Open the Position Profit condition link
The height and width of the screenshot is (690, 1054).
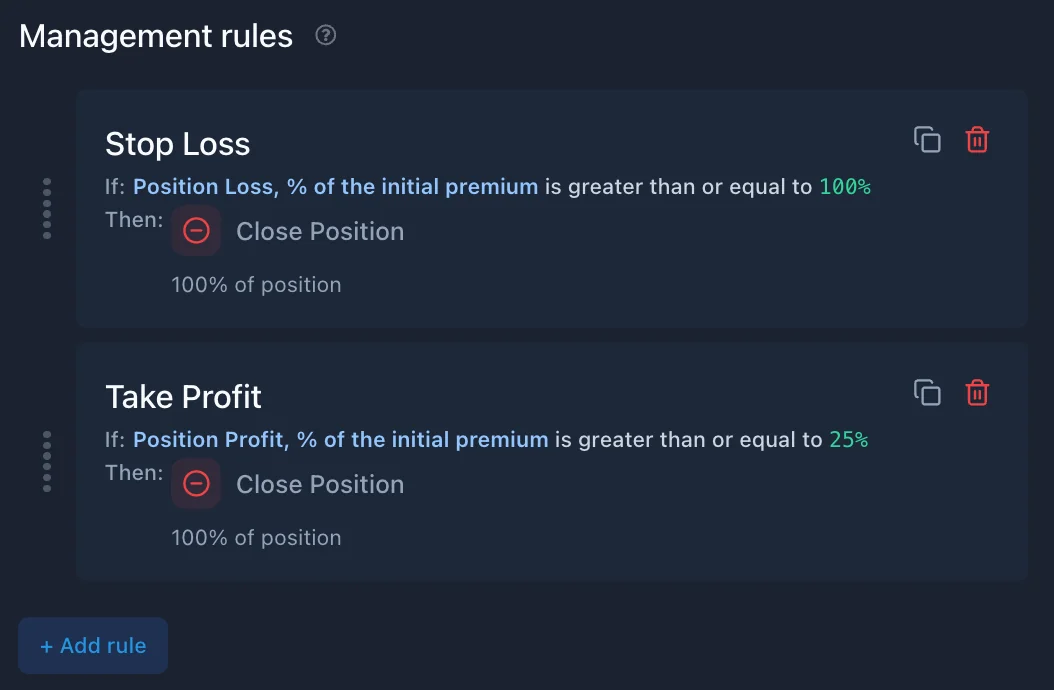tap(341, 439)
